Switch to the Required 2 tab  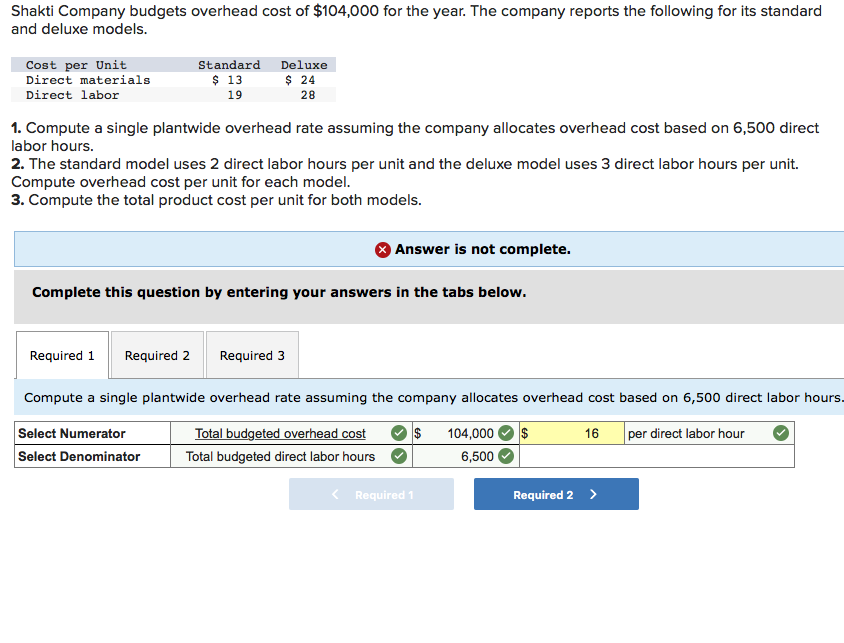point(157,355)
